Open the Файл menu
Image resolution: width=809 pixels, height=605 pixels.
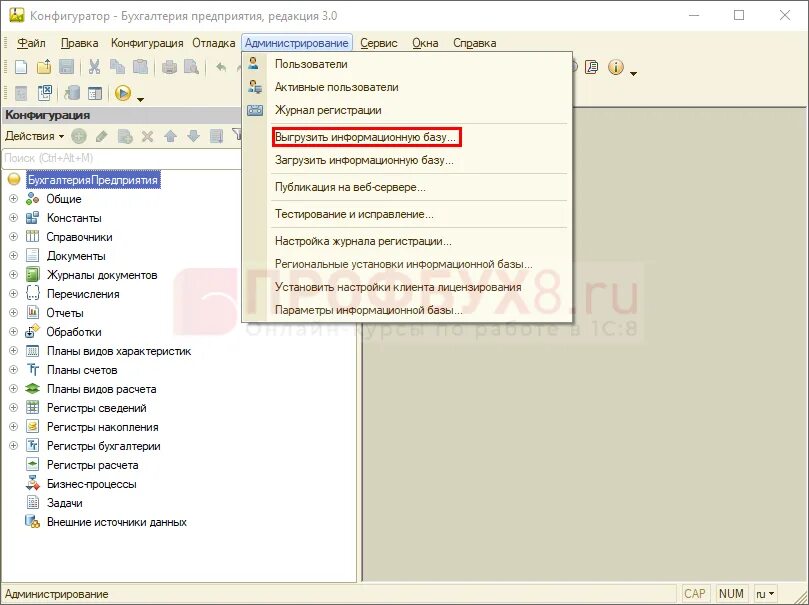(31, 43)
